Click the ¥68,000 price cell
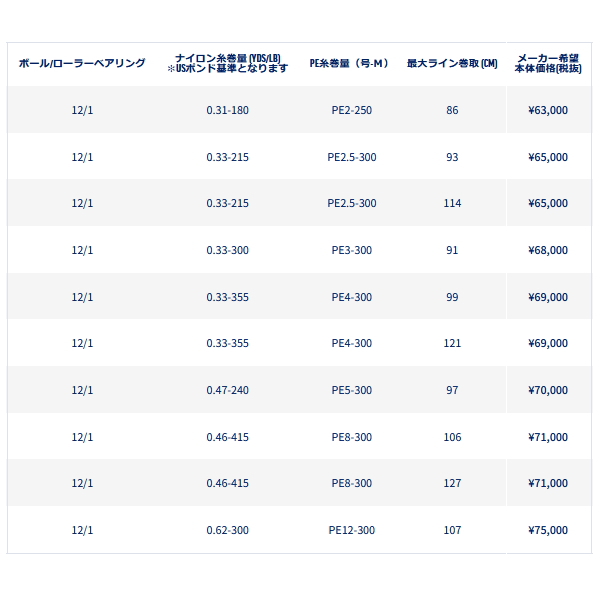This screenshot has width=600, height=600. 548,250
